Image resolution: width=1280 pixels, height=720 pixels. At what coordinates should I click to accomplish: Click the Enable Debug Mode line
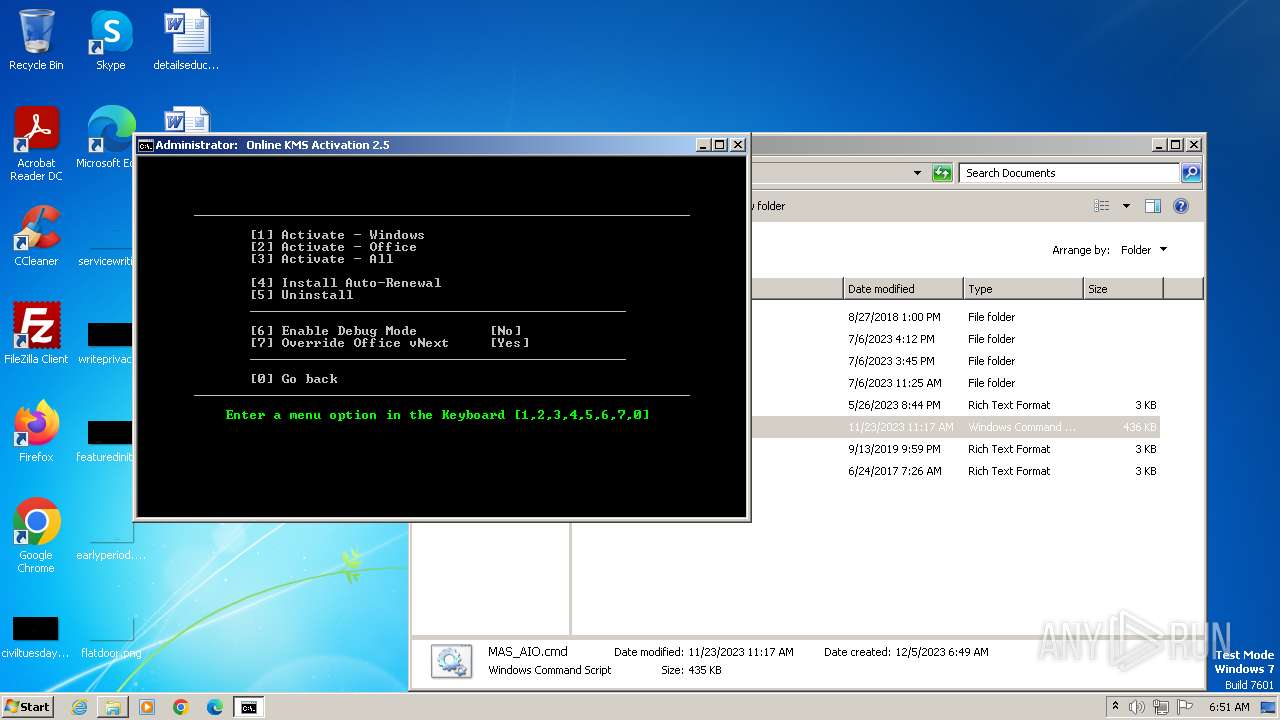(386, 331)
